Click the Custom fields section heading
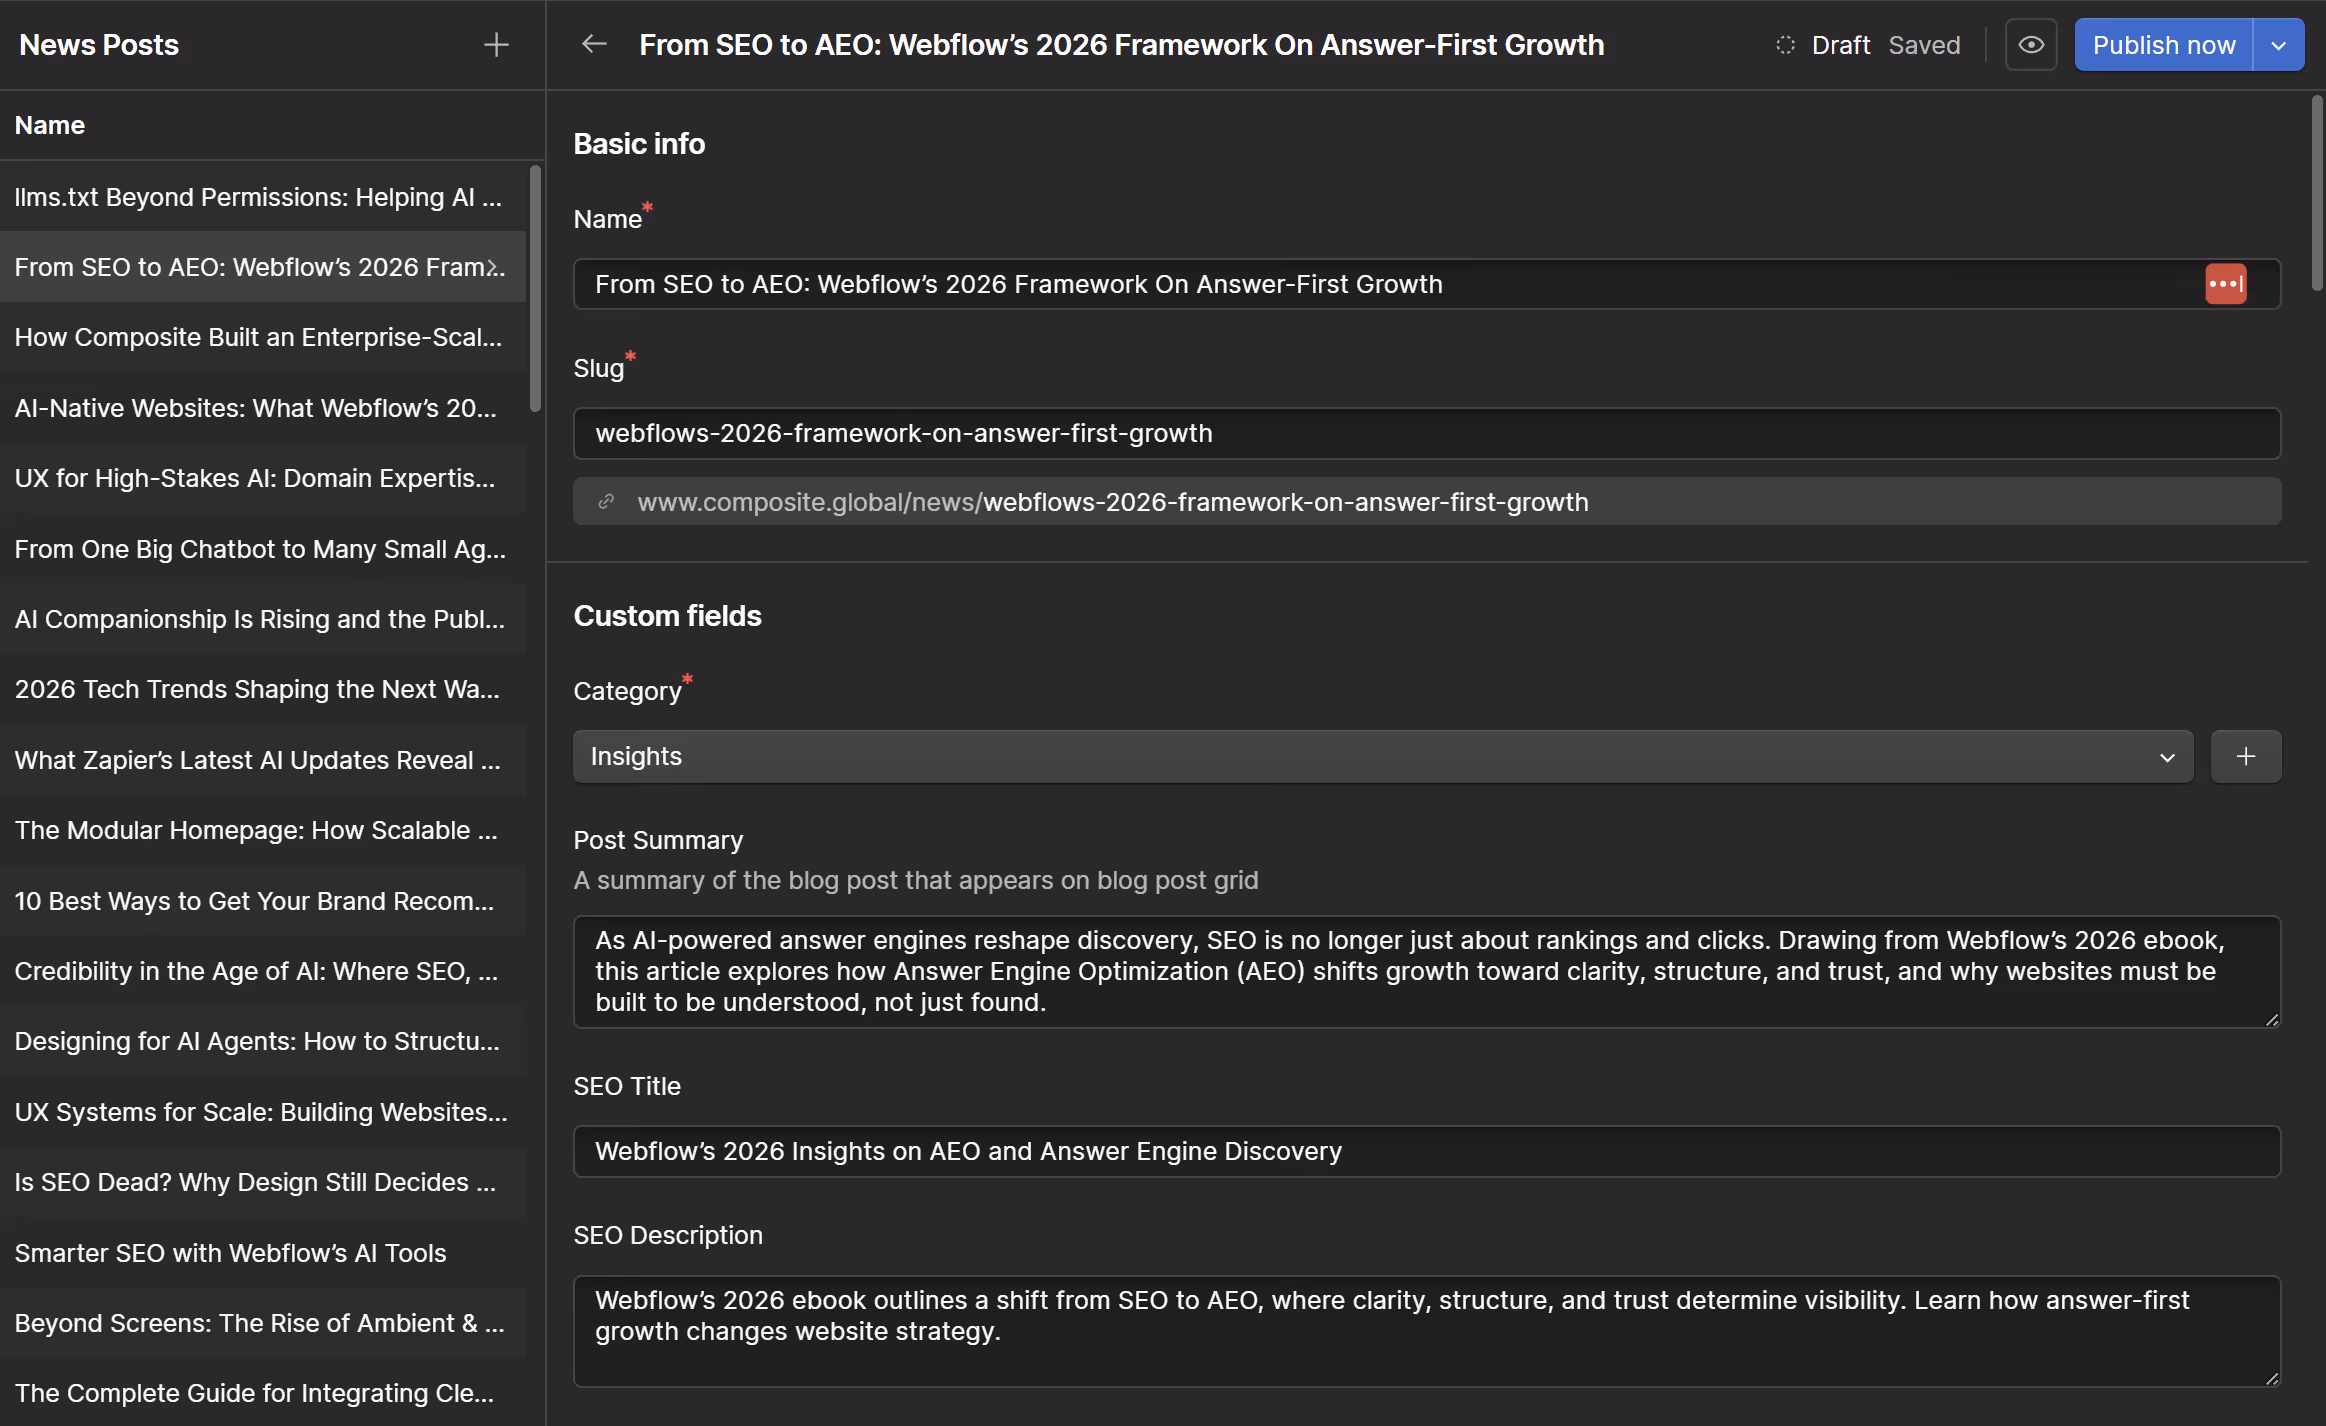This screenshot has width=2326, height=1426. (x=667, y=616)
